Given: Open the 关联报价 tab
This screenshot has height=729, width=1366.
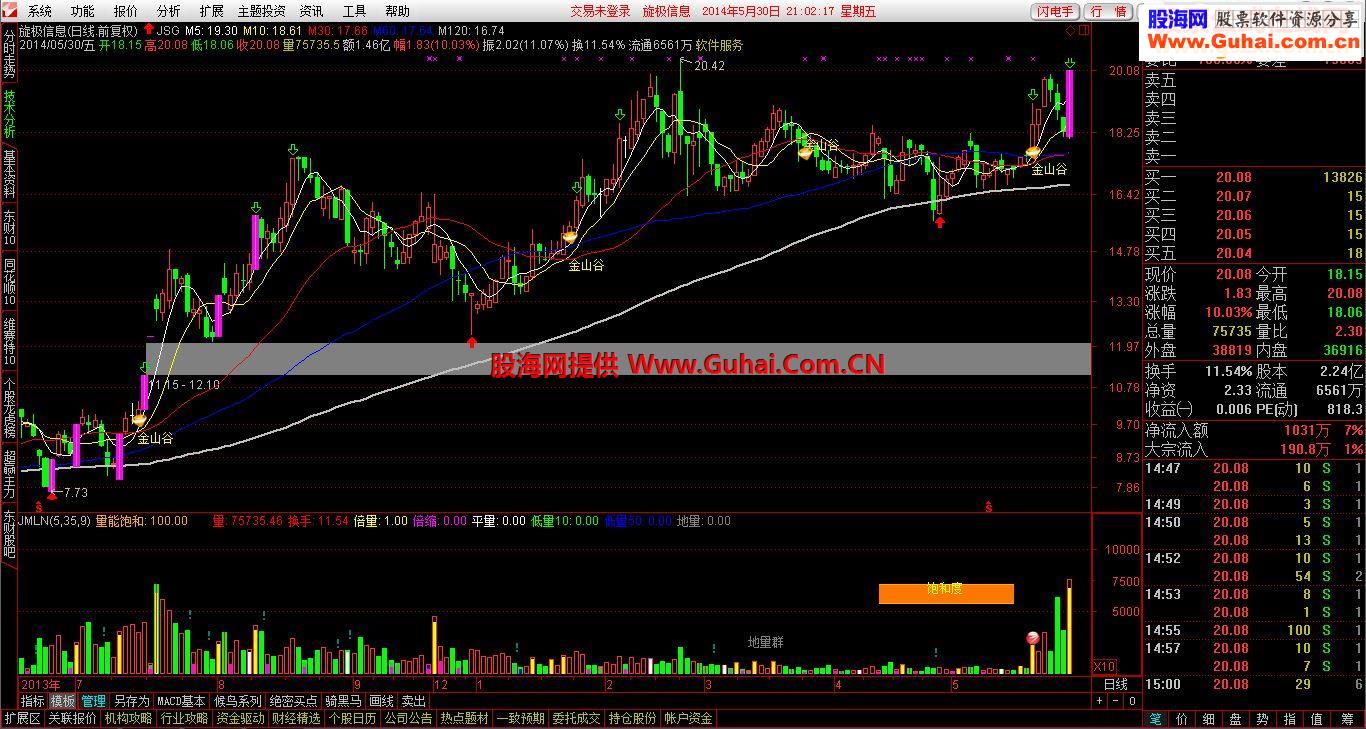Looking at the screenshot, I should (73, 719).
